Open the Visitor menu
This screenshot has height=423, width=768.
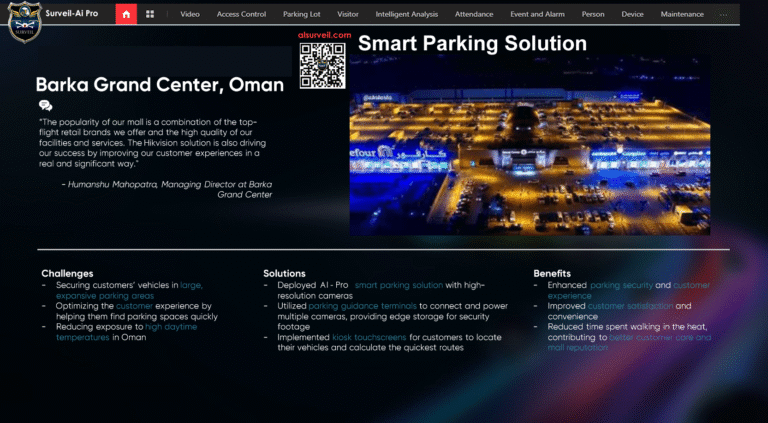pyautogui.click(x=348, y=14)
